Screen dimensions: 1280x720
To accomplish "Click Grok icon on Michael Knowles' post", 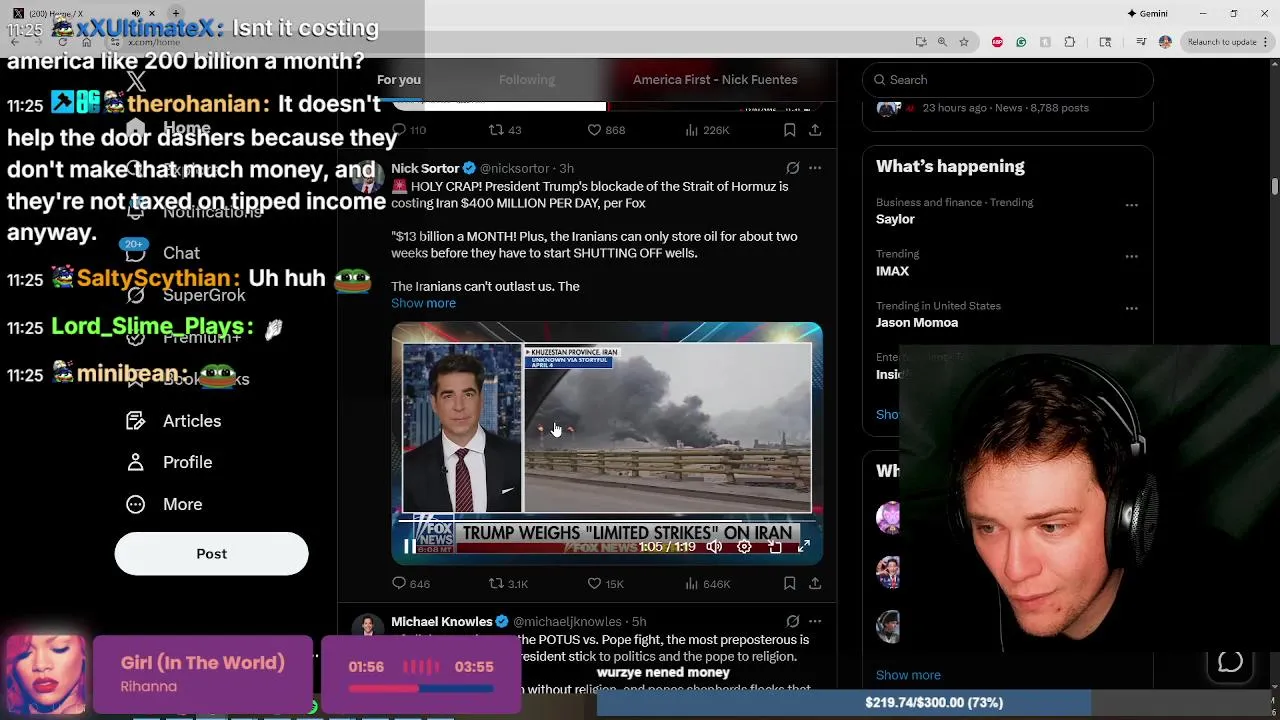I will pyautogui.click(x=792, y=621).
